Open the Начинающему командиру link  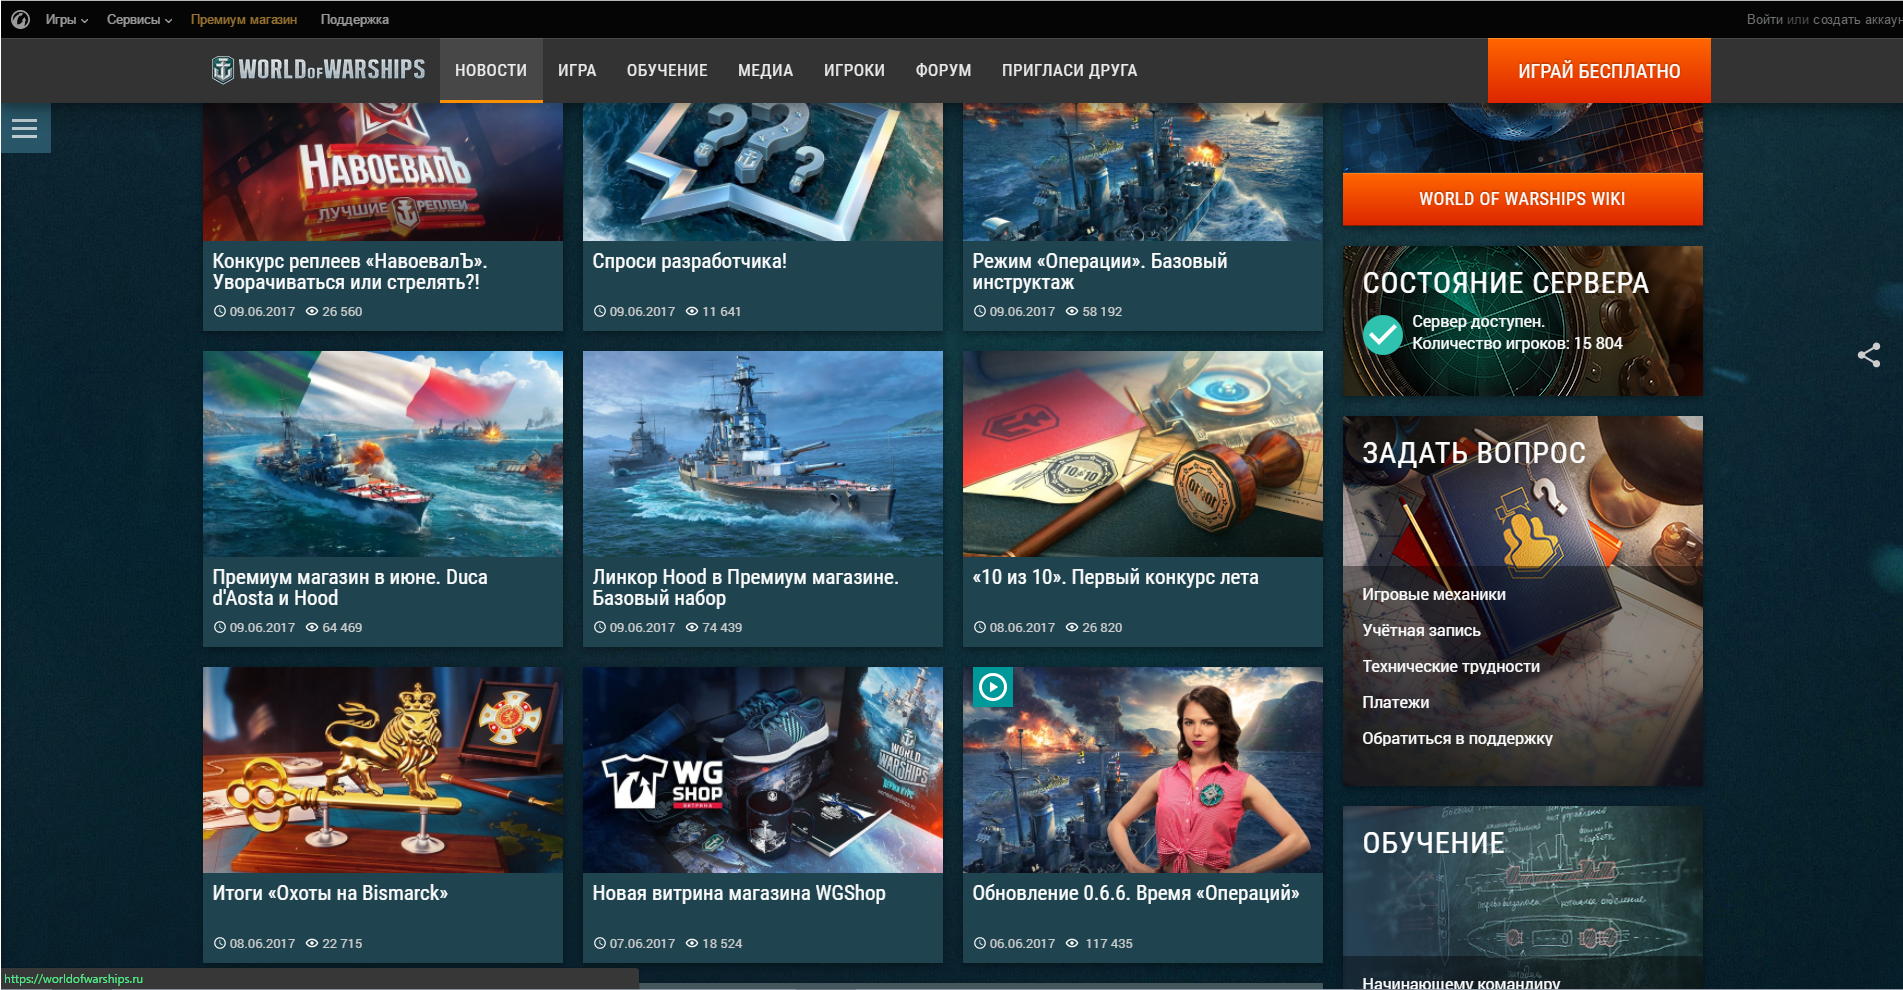(1461, 982)
